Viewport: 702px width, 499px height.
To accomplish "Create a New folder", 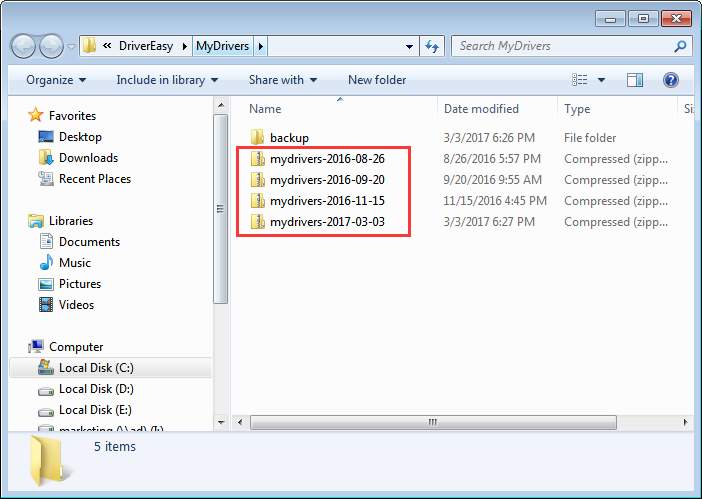I will click(377, 80).
